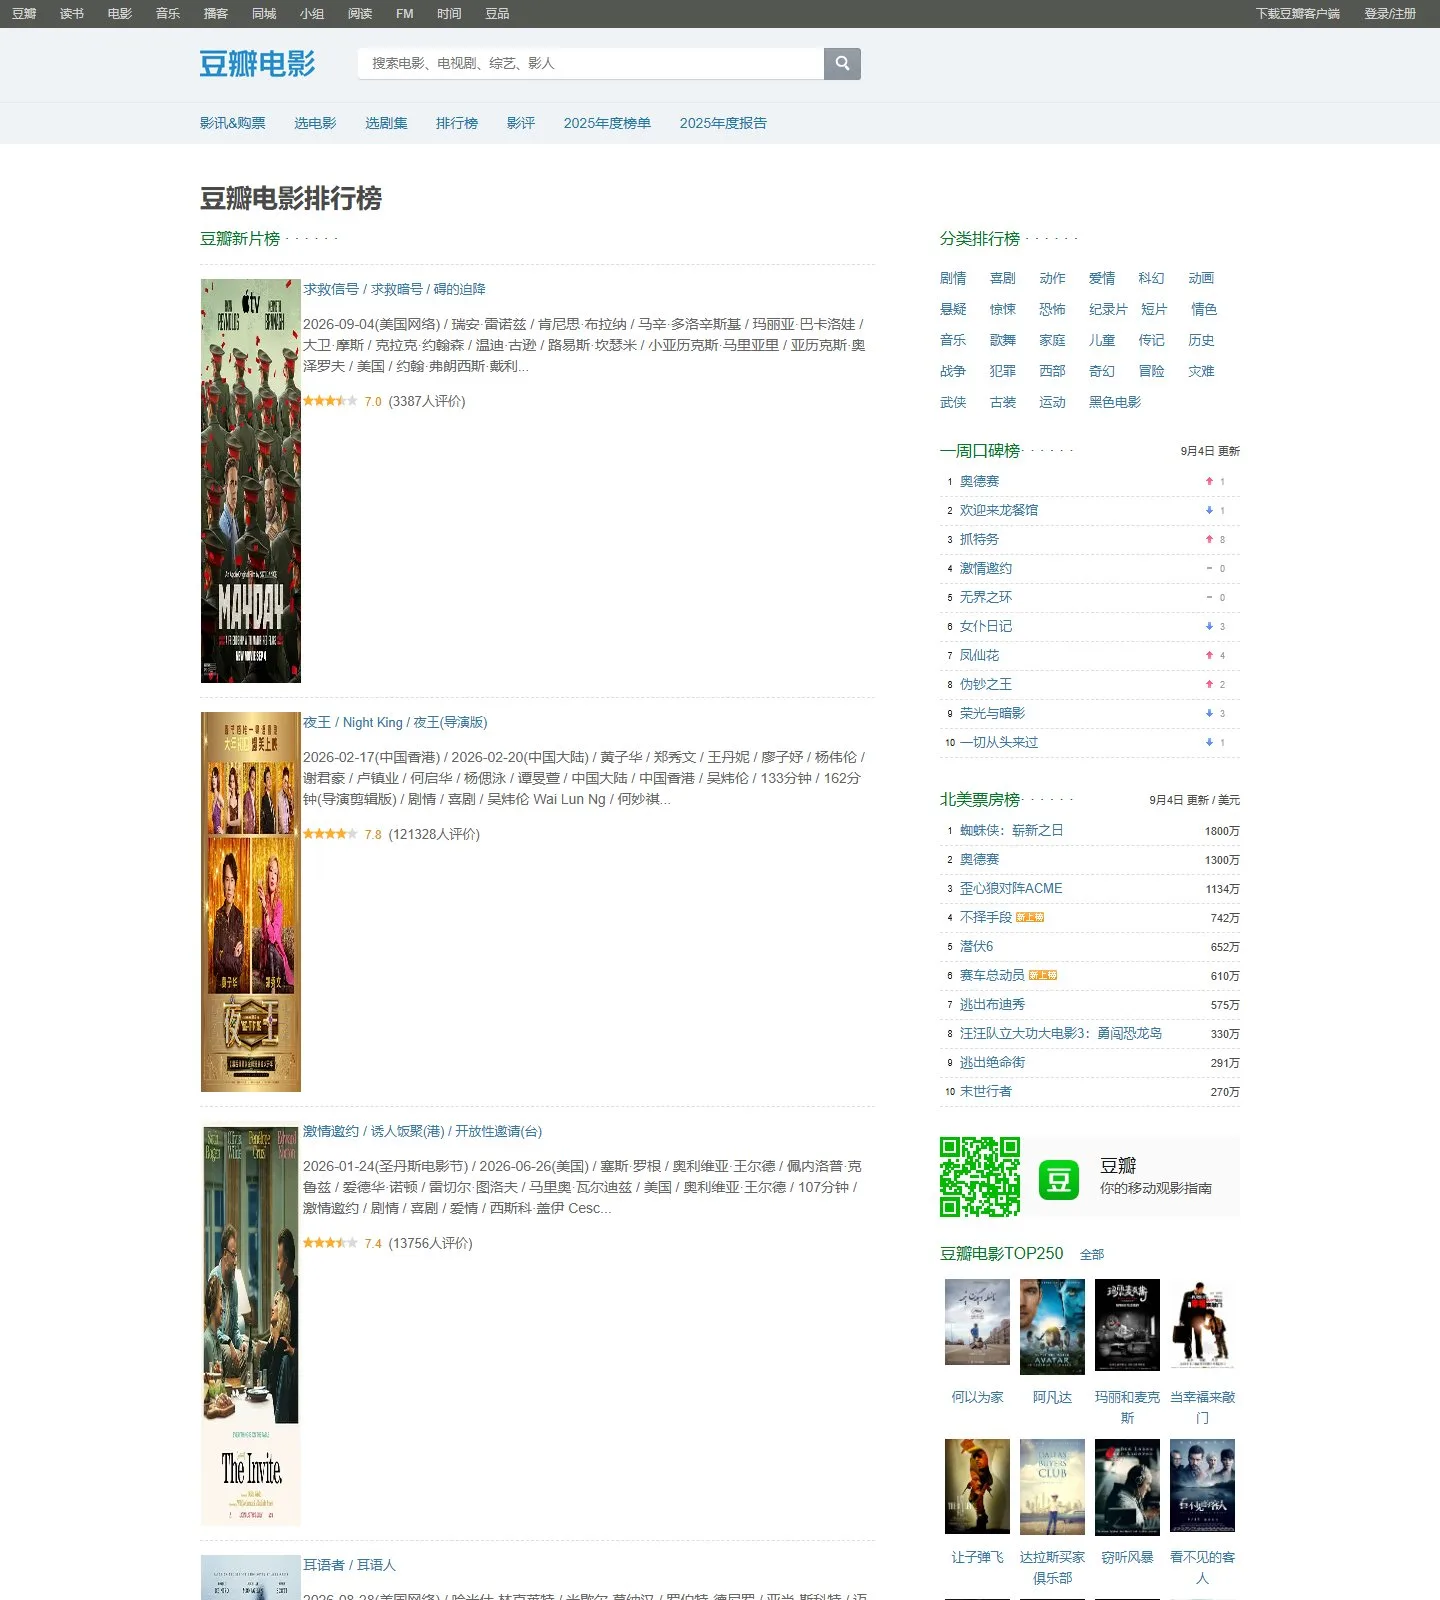Open 欢迎来龙餐馆 in weekly ranking
The height and width of the screenshot is (1600, 1440).
pyautogui.click(x=999, y=510)
